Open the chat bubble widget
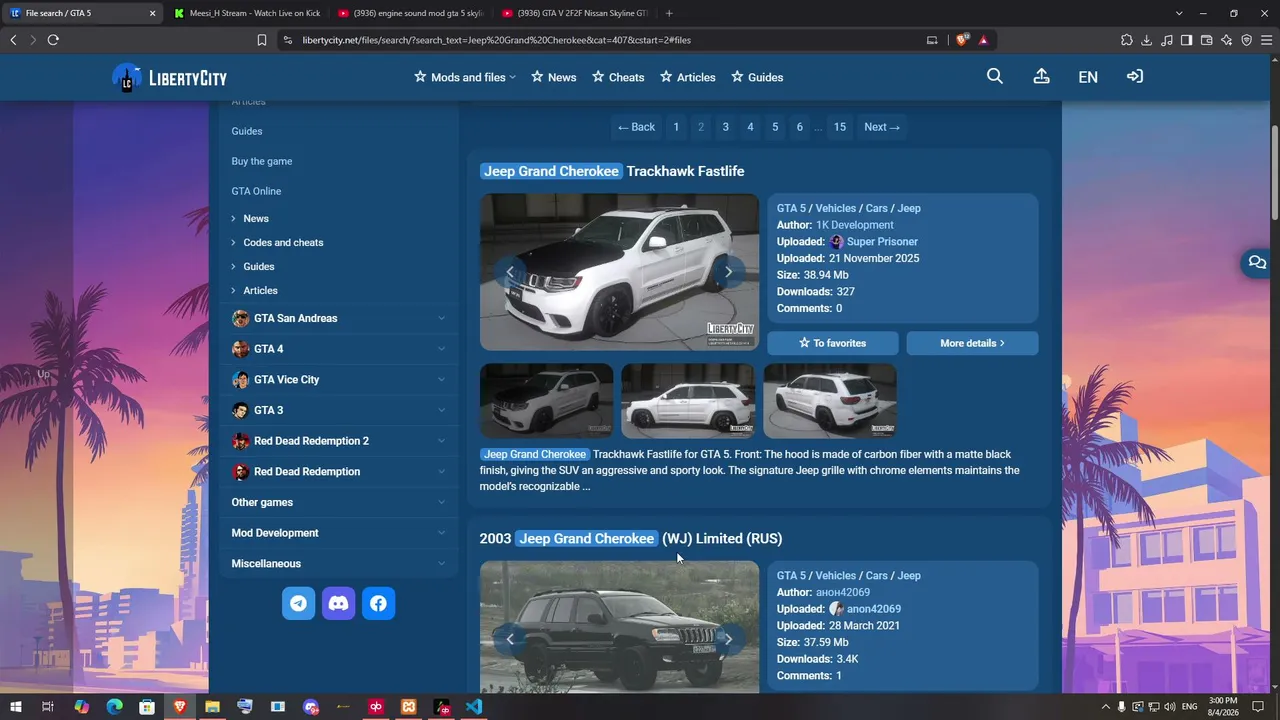The width and height of the screenshot is (1280, 720). point(1257,263)
